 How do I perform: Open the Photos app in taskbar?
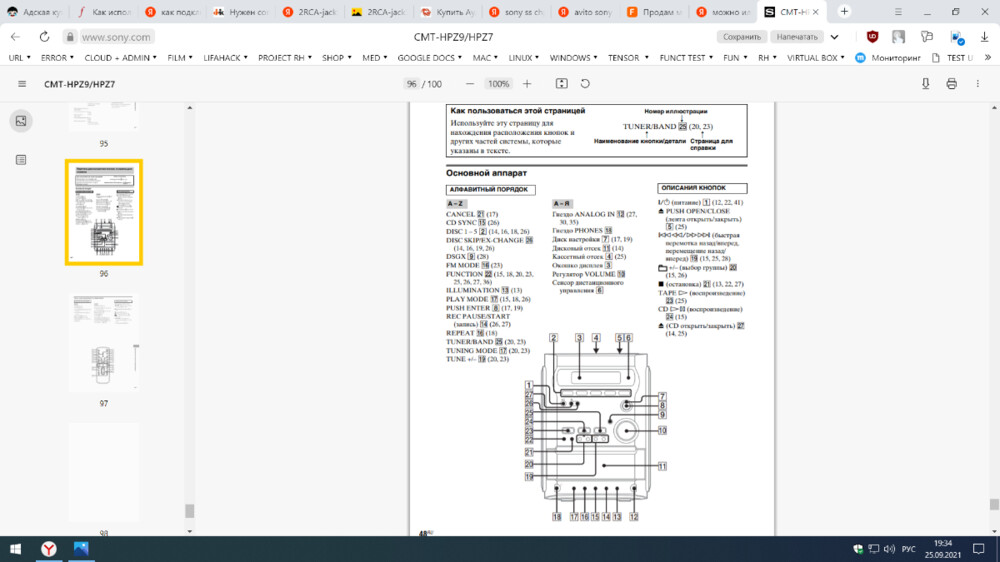[x=81, y=549]
